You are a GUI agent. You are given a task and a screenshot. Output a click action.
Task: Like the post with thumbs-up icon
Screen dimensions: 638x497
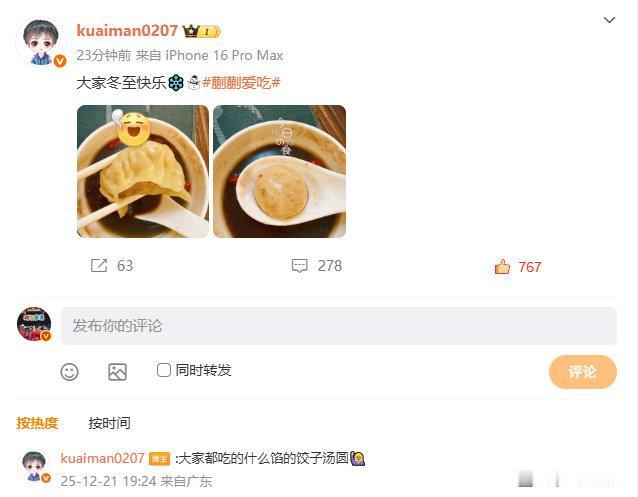502,267
